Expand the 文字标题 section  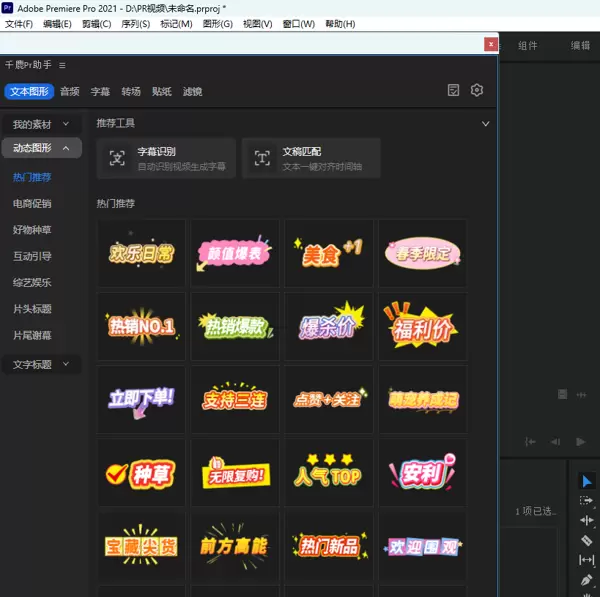tap(40, 365)
